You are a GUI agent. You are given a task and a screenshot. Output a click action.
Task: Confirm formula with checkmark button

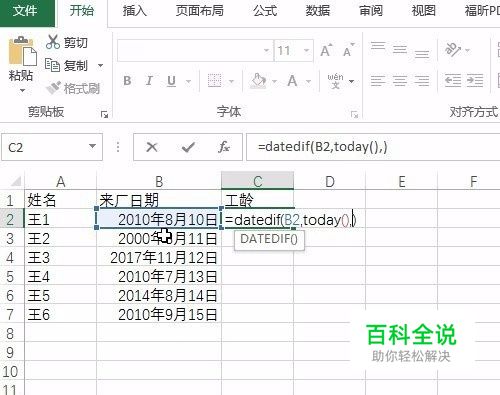click(188, 147)
